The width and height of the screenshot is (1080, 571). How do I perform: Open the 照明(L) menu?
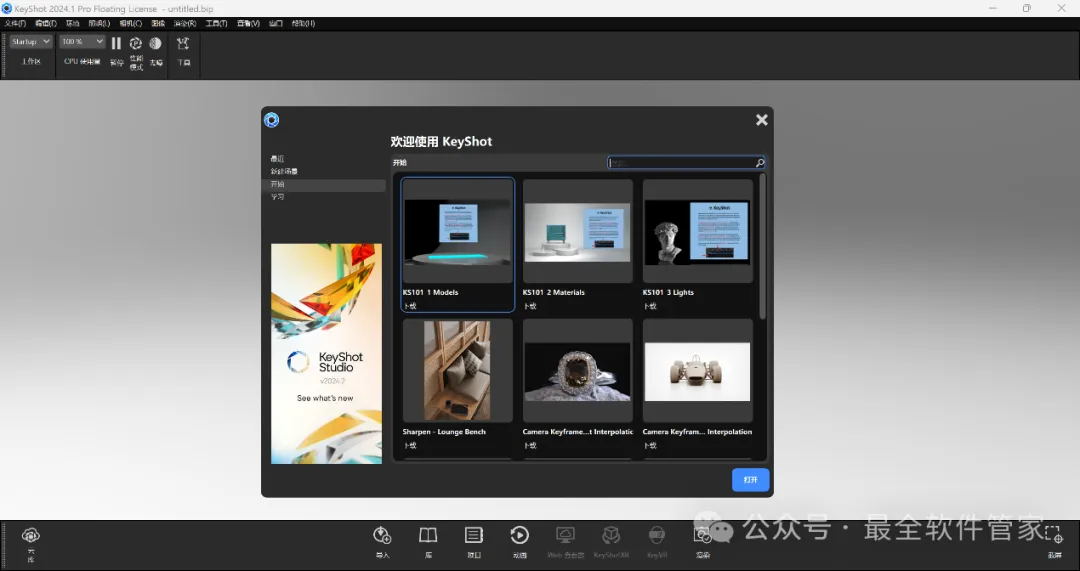(99, 23)
